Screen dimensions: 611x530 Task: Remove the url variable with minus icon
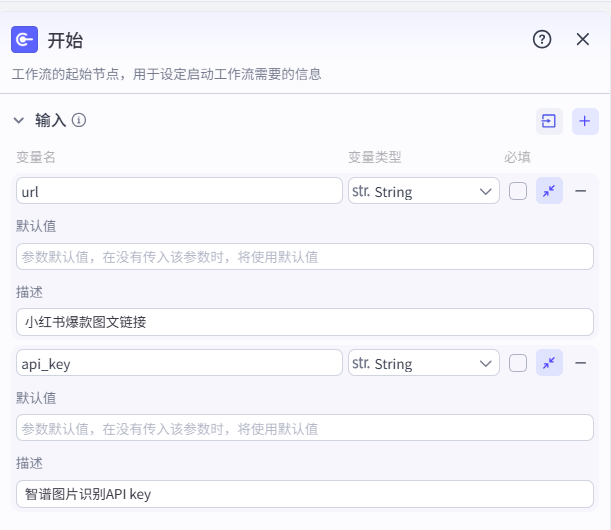[x=580, y=191]
